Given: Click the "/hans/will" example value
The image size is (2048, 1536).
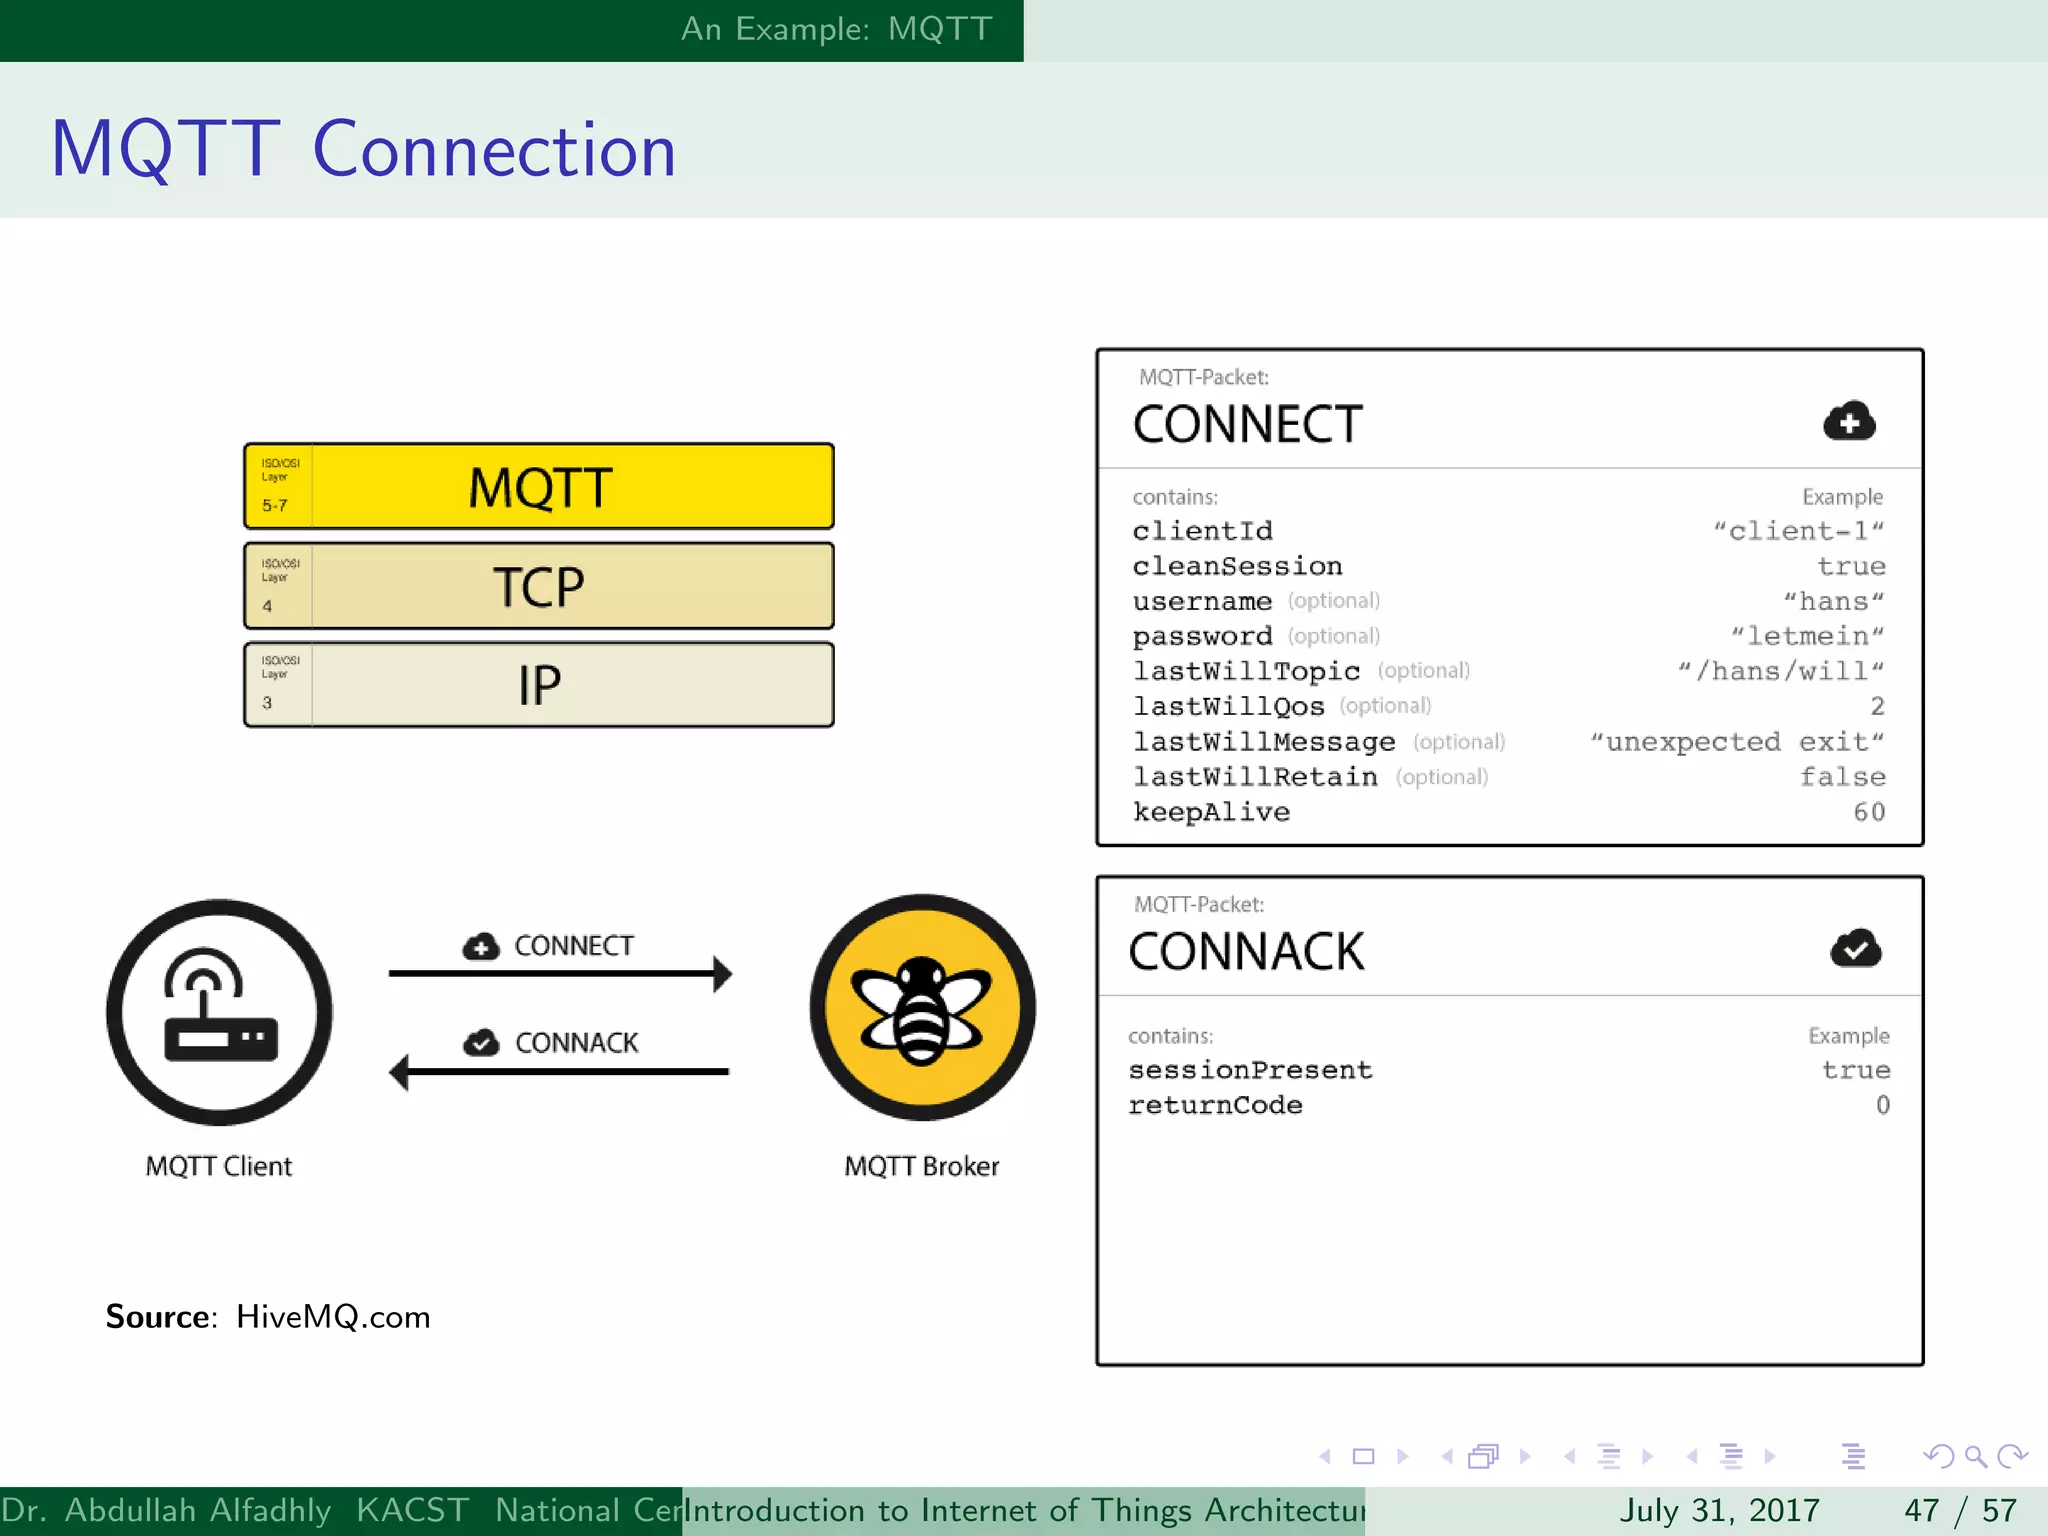Looking at the screenshot, I should [1781, 670].
